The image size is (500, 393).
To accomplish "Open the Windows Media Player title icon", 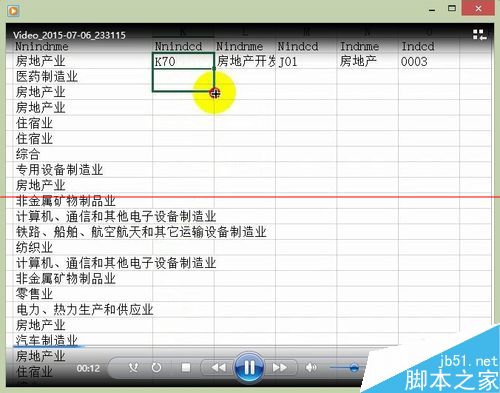I will 13,10.
